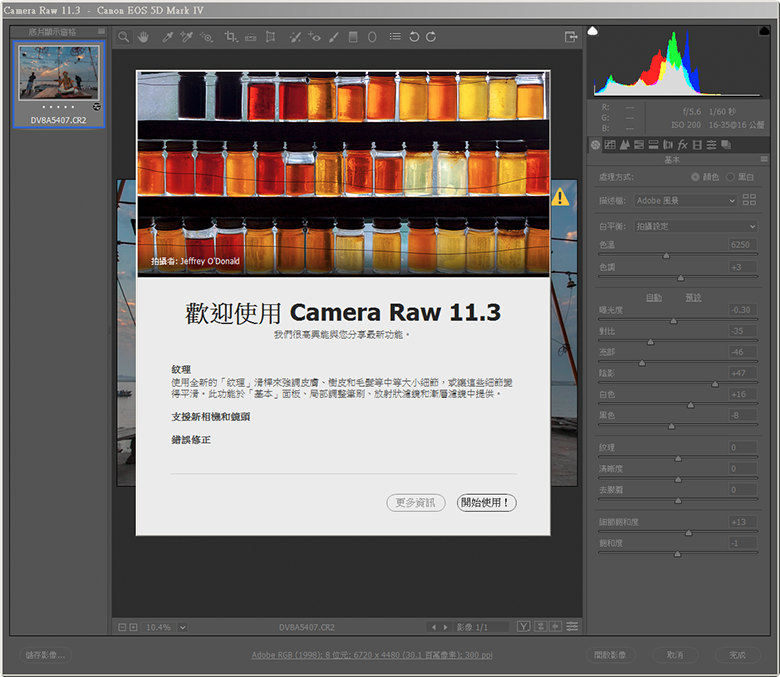
Task: Open the filmstrip panel menu
Action: click(101, 31)
